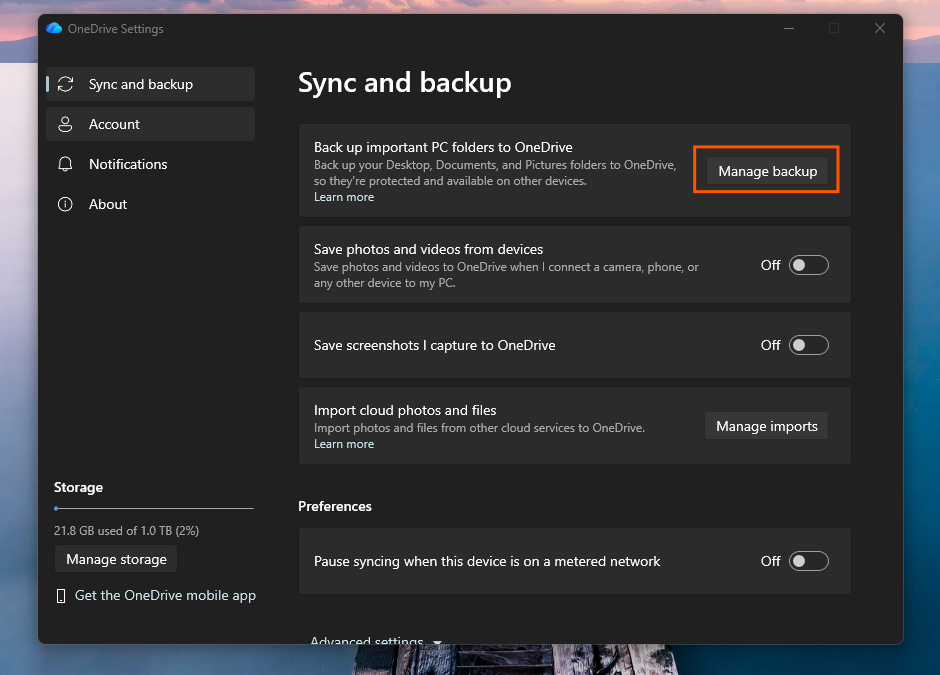Image resolution: width=940 pixels, height=675 pixels.
Task: Click the storage usage progress bar
Action: pyautogui.click(x=154, y=509)
